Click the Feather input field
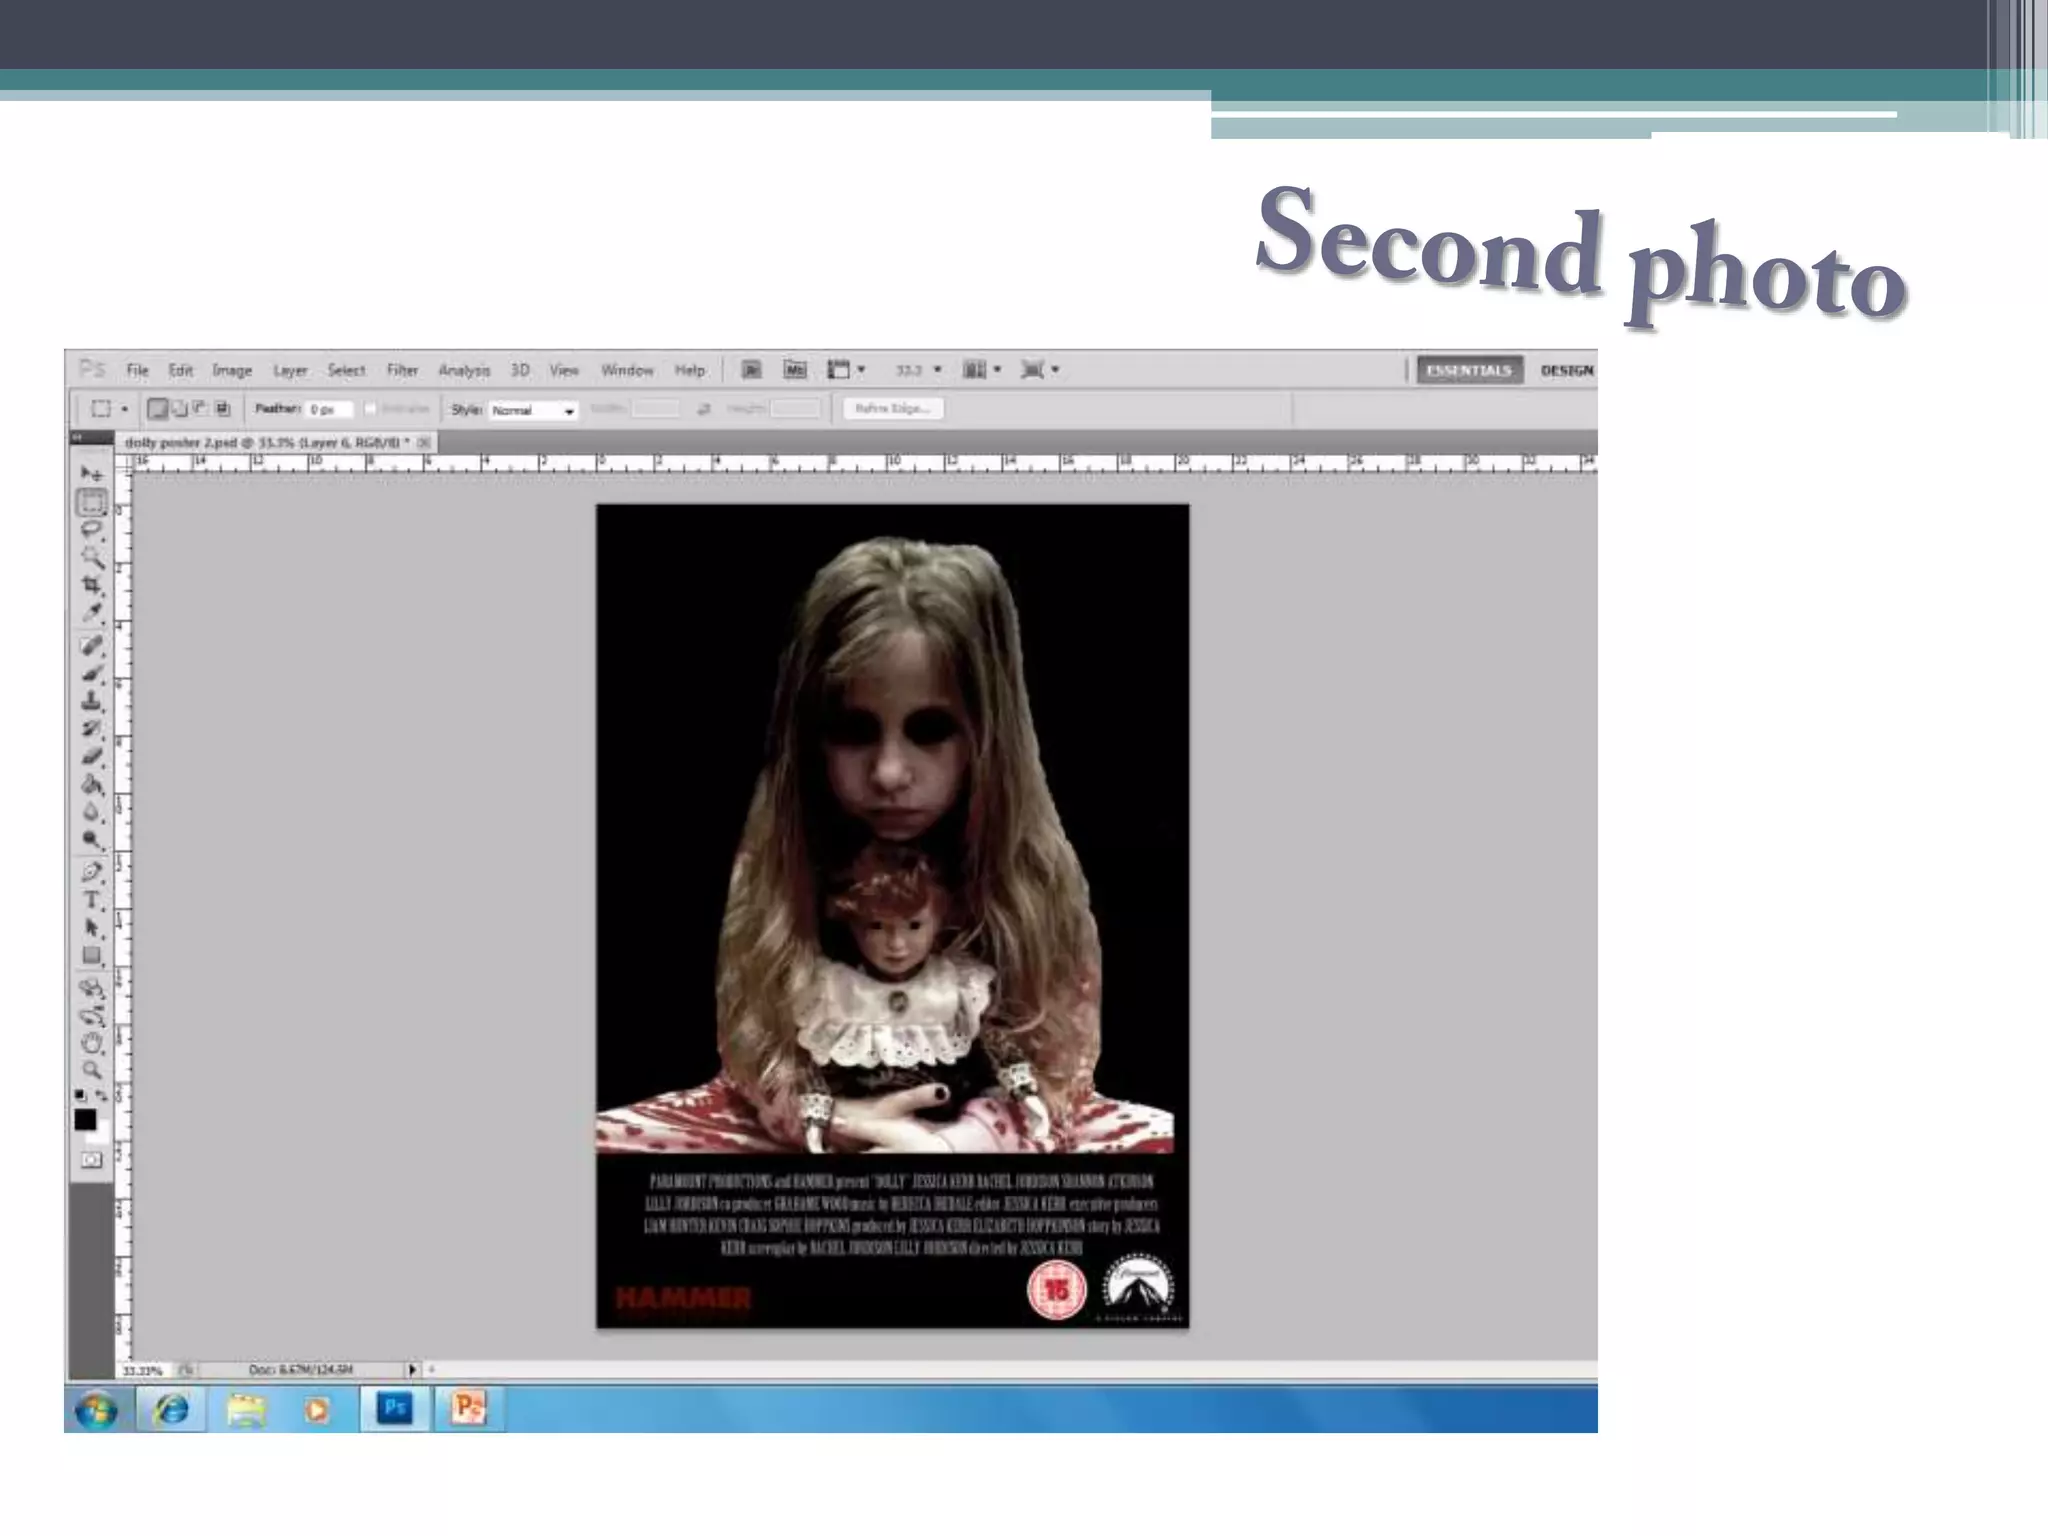Image resolution: width=2048 pixels, height=1536 pixels. tap(329, 409)
